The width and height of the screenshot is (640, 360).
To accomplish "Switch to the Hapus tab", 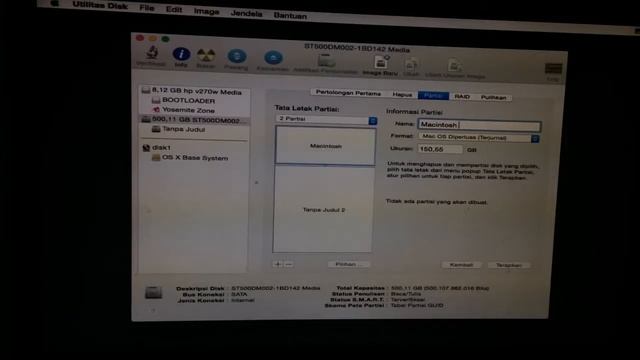I will click(402, 95).
